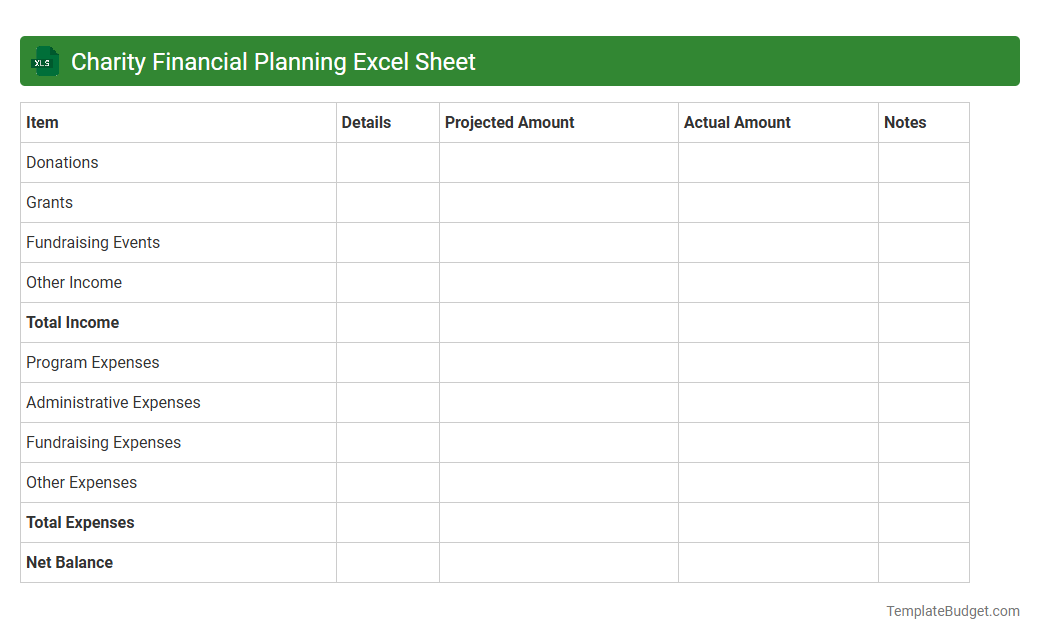Select the Net Balance row label
The width and height of the screenshot is (1040, 640).
tap(69, 562)
